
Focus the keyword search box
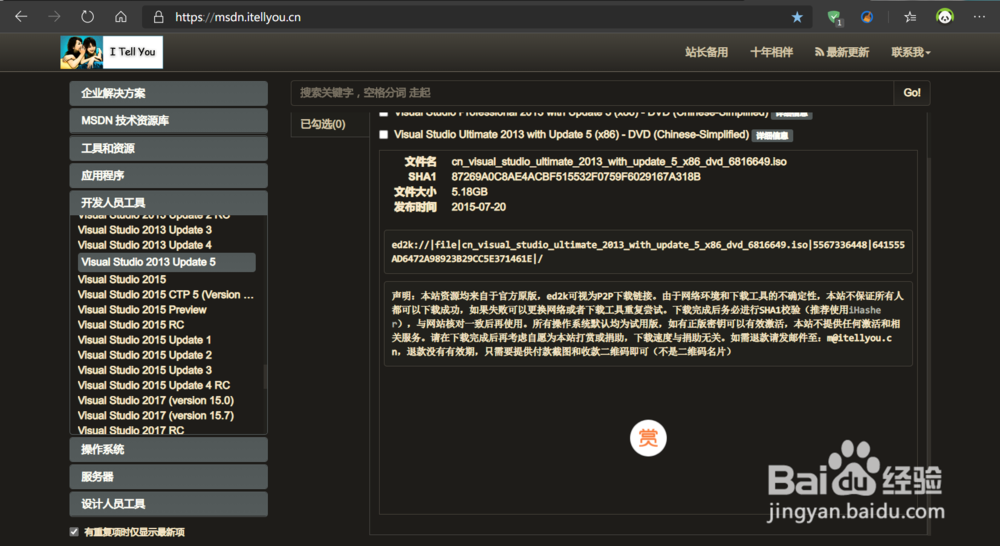click(592, 93)
